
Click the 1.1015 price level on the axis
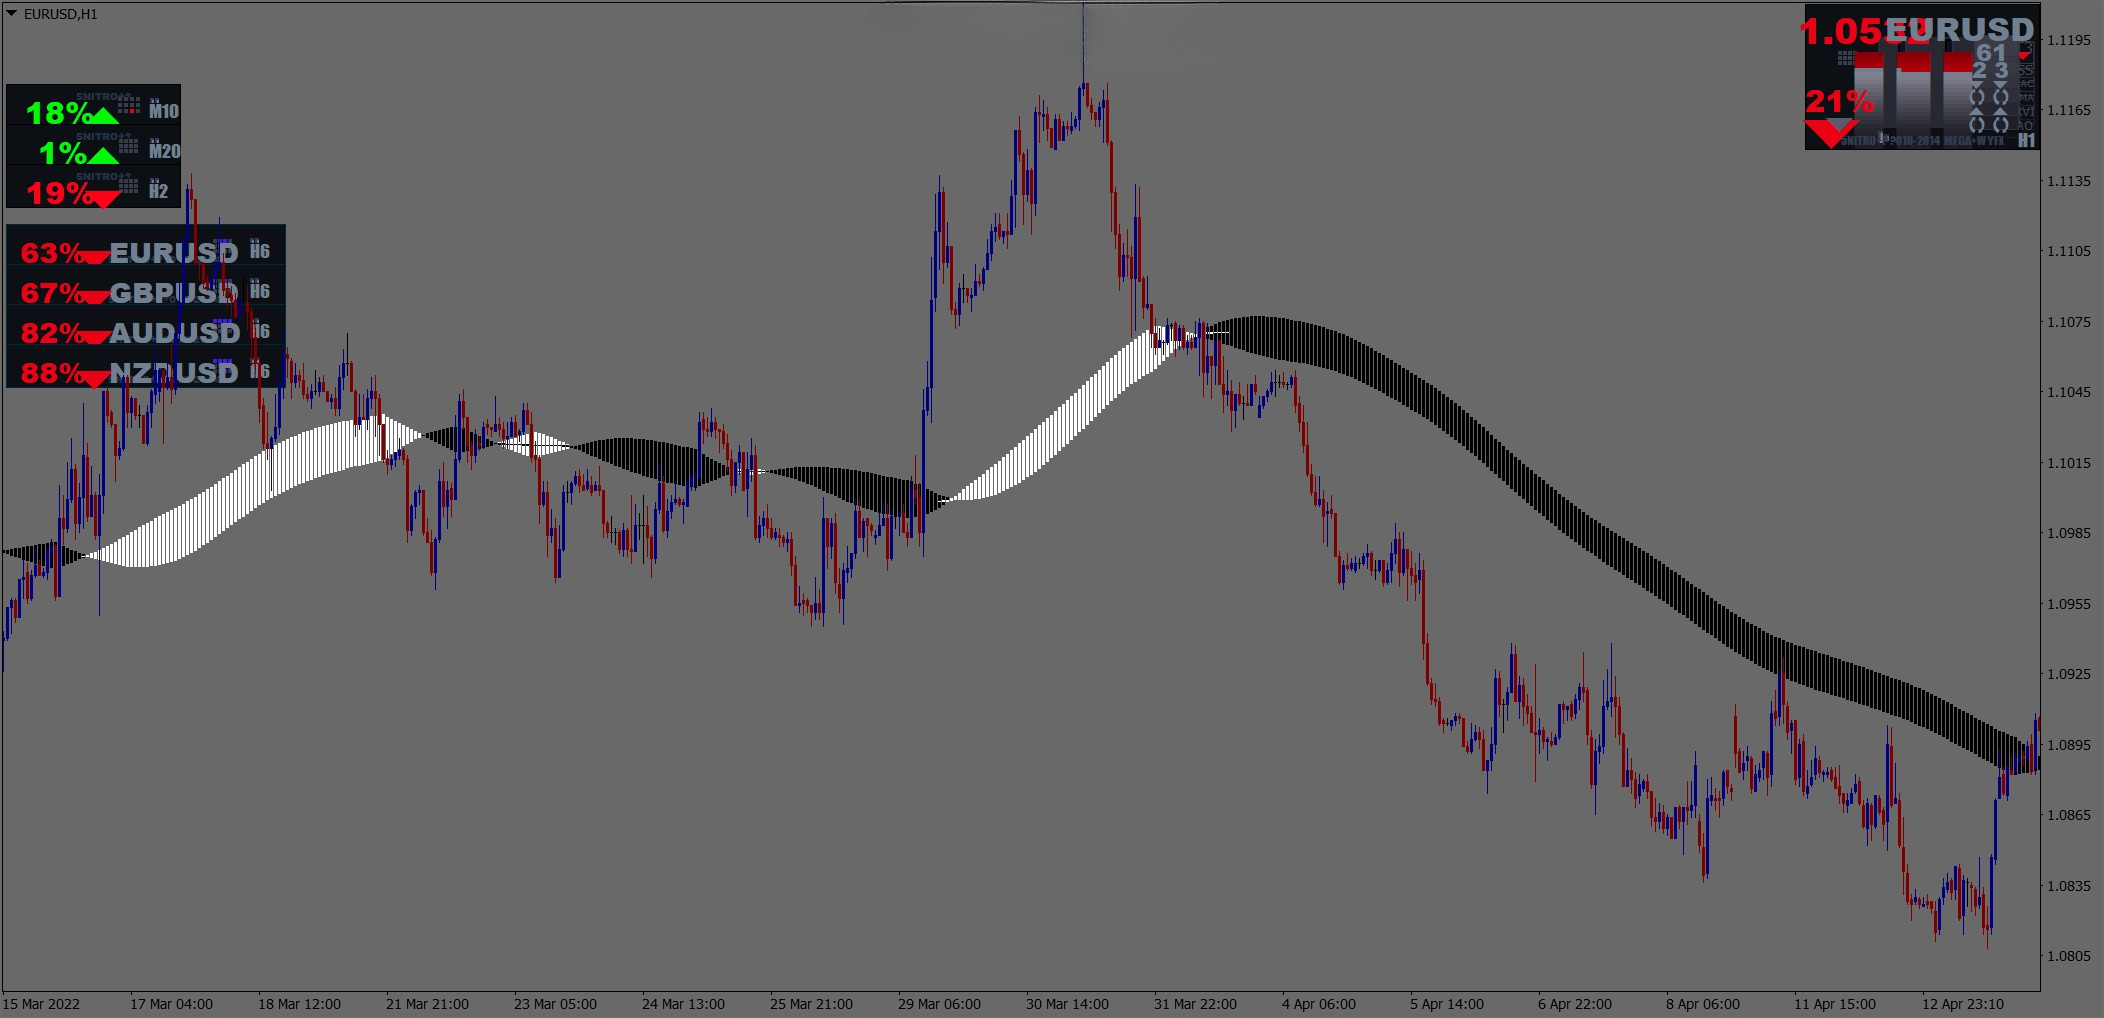pyautogui.click(x=2069, y=463)
